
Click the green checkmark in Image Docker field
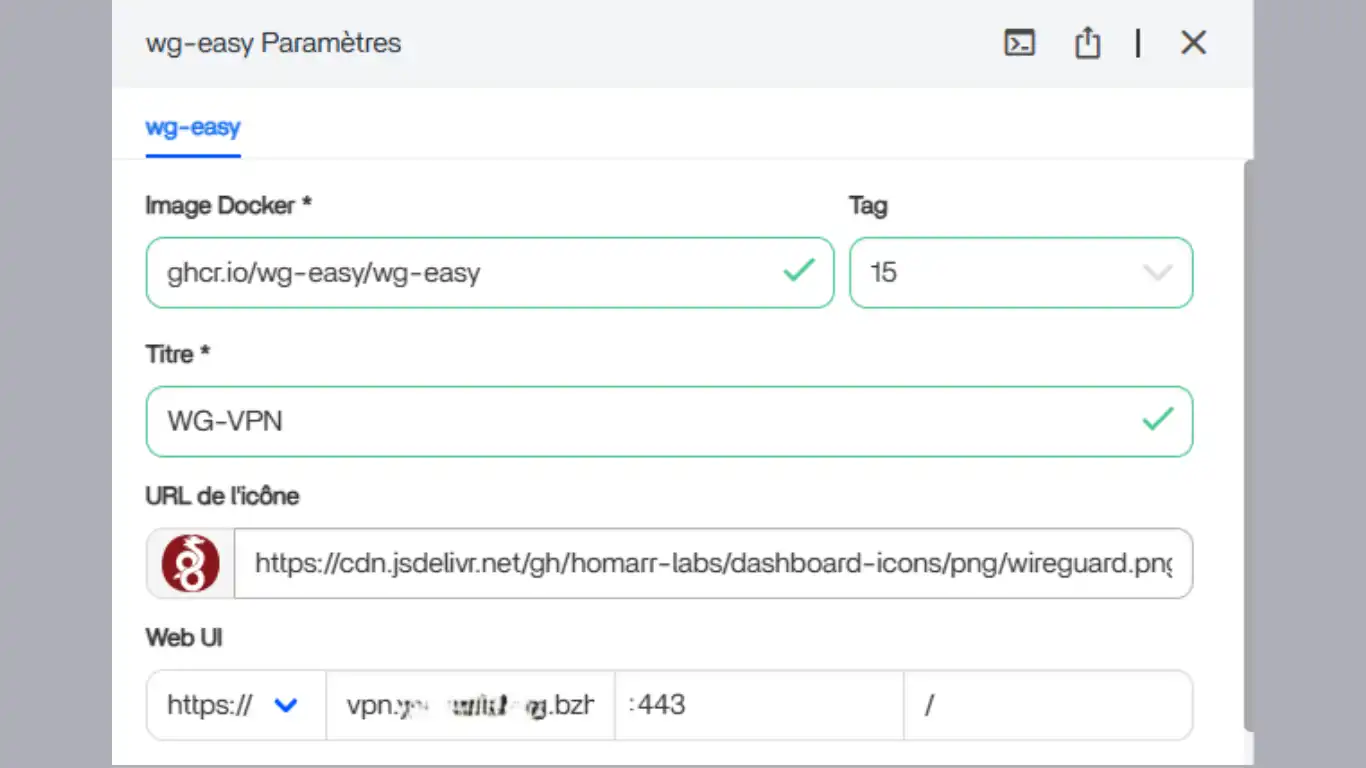point(798,271)
